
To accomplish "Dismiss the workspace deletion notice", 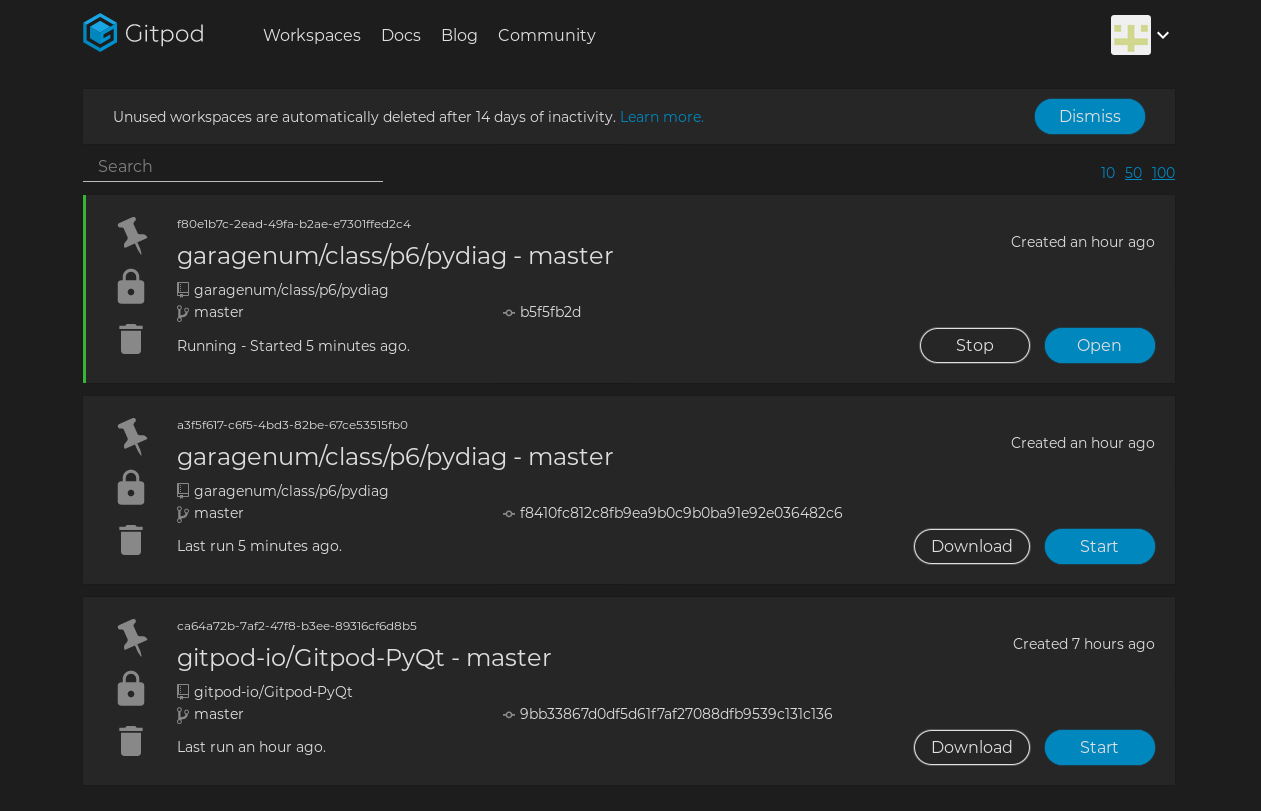I will pyautogui.click(x=1089, y=116).
